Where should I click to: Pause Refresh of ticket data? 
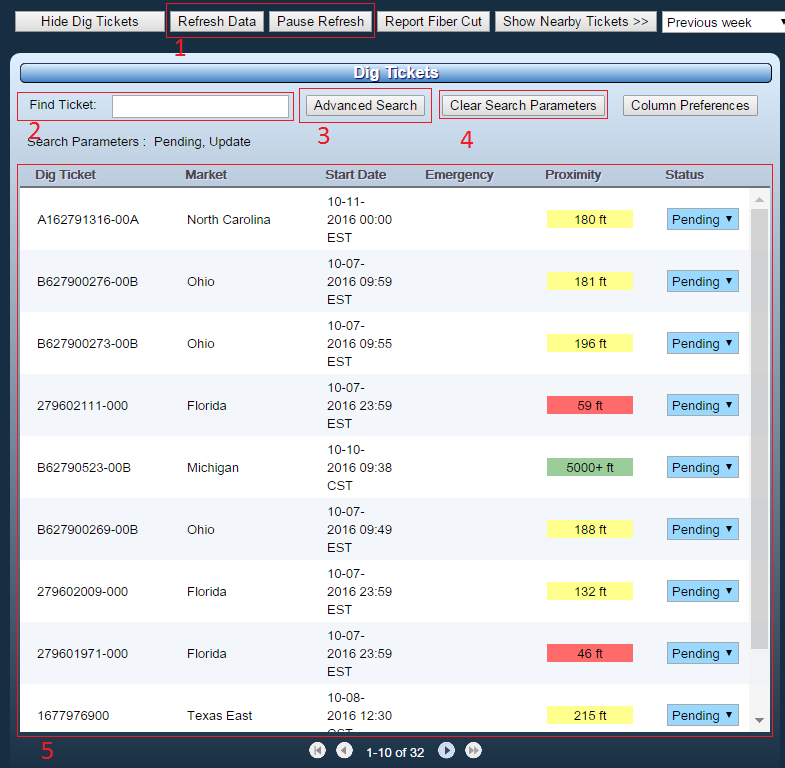tap(320, 21)
